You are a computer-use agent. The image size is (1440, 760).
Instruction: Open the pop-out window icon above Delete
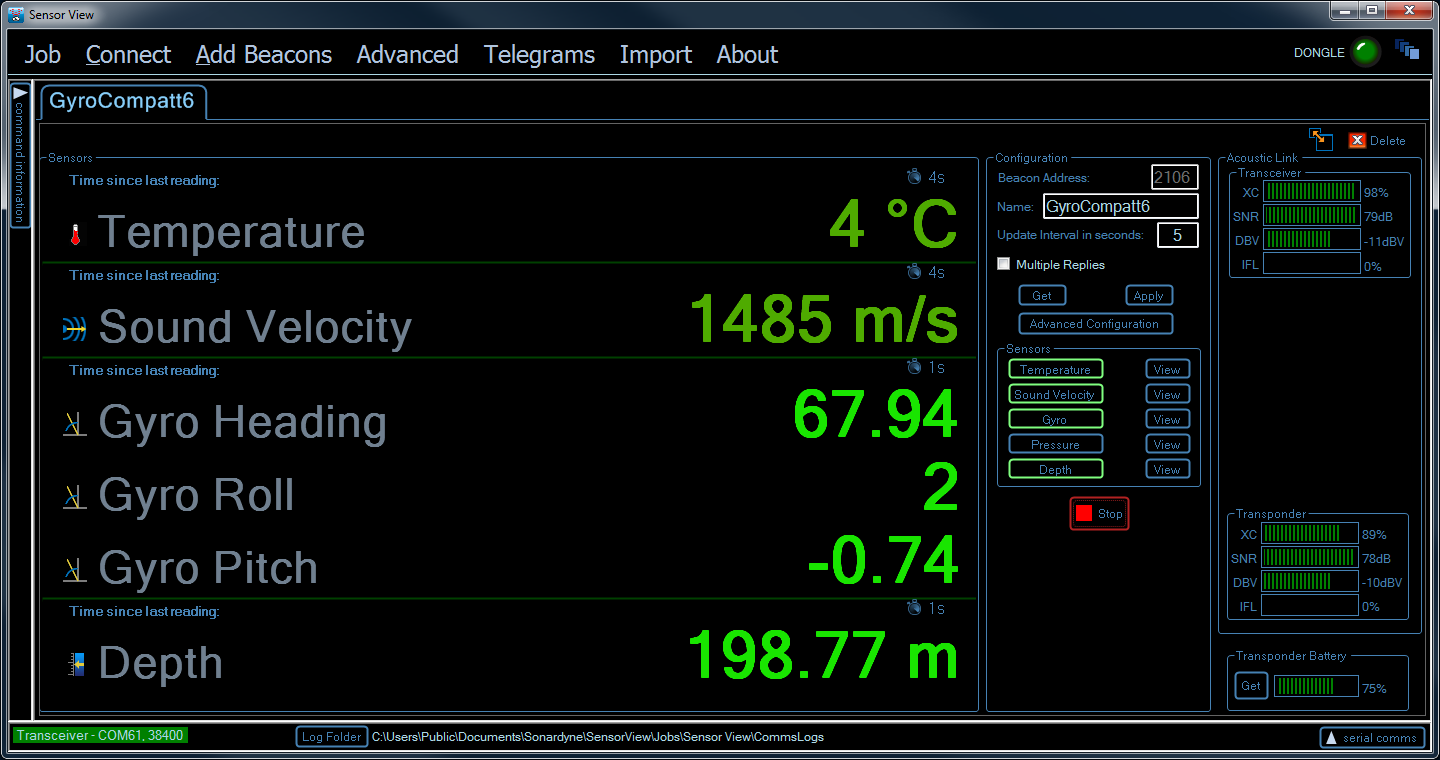pyautogui.click(x=1321, y=140)
